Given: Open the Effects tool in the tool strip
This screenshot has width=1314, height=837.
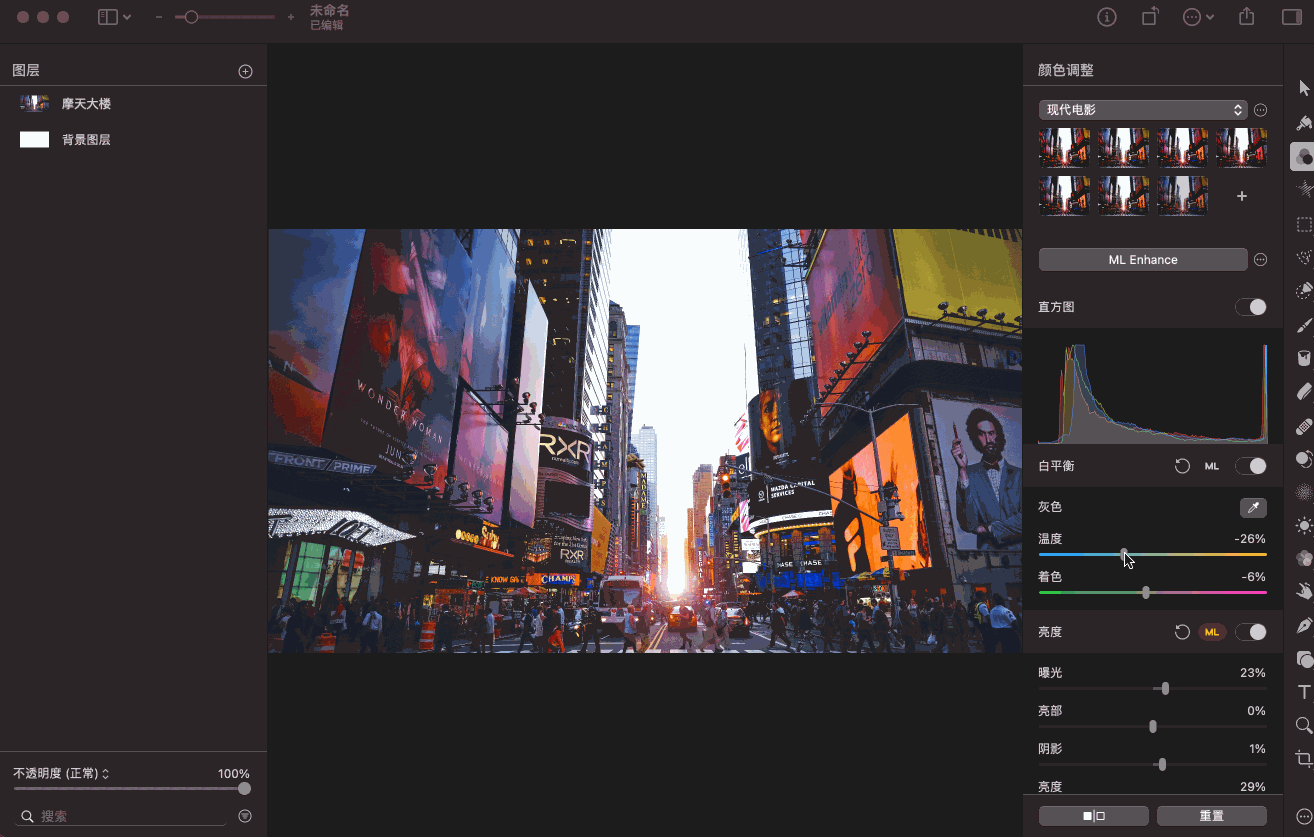Looking at the screenshot, I should click(1304, 190).
